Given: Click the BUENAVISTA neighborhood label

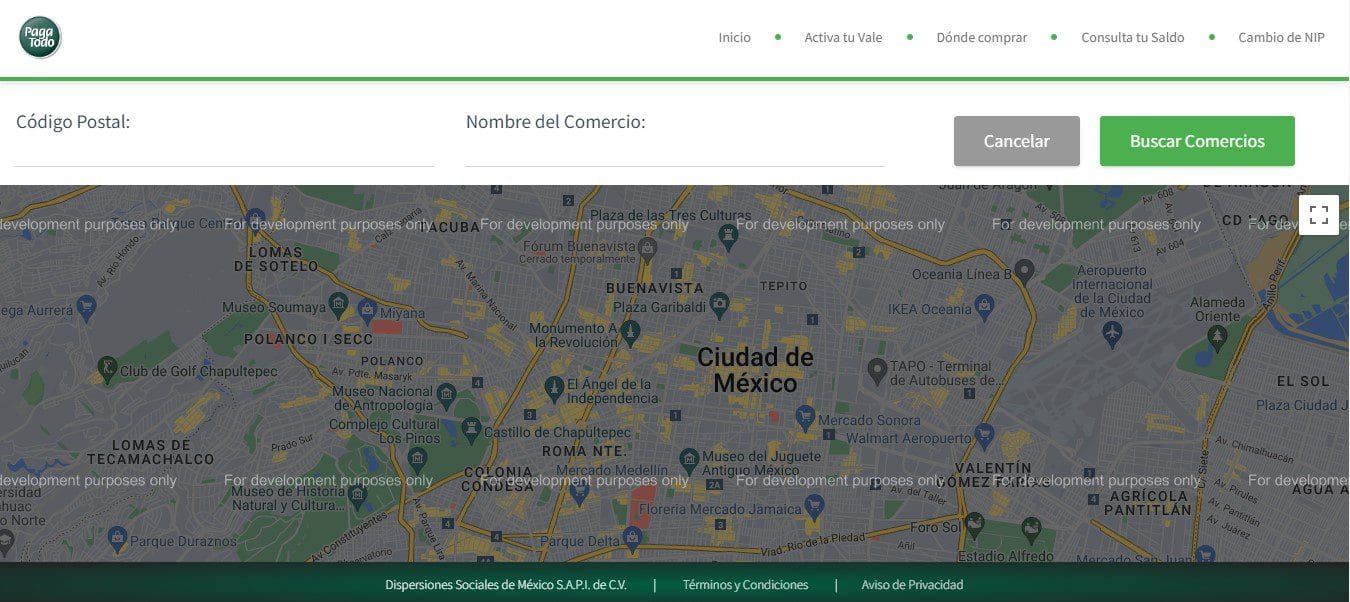Looking at the screenshot, I should tap(655, 287).
